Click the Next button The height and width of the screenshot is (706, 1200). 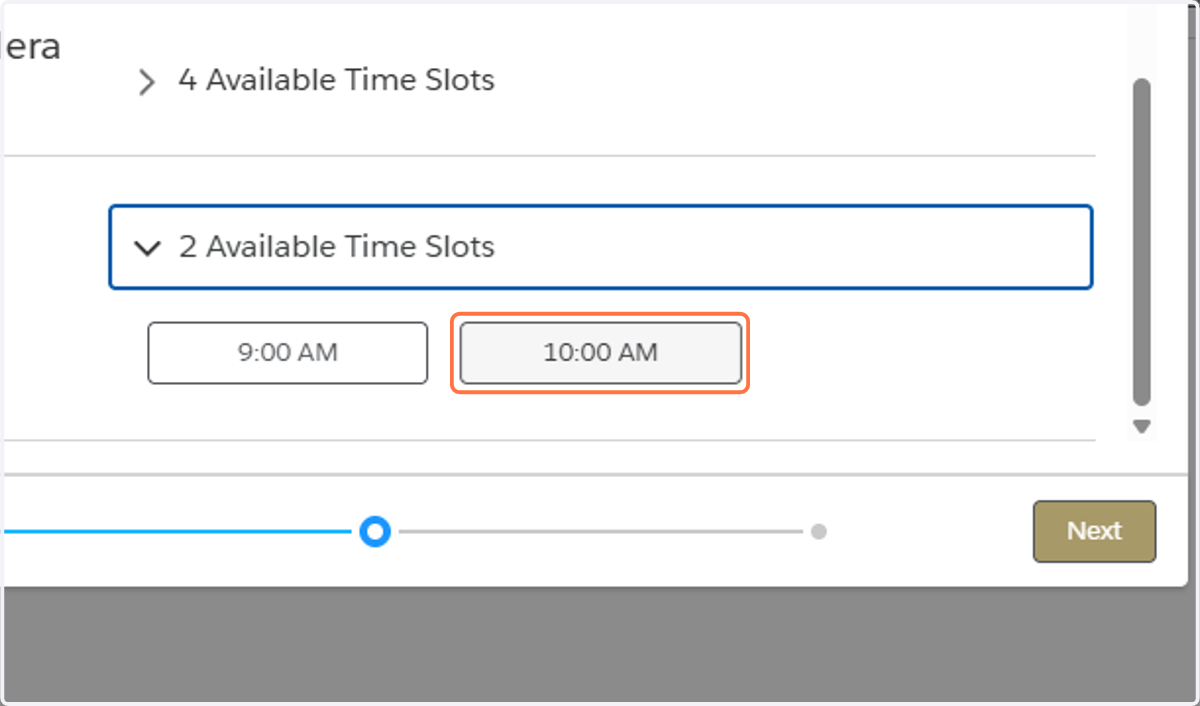click(1094, 531)
